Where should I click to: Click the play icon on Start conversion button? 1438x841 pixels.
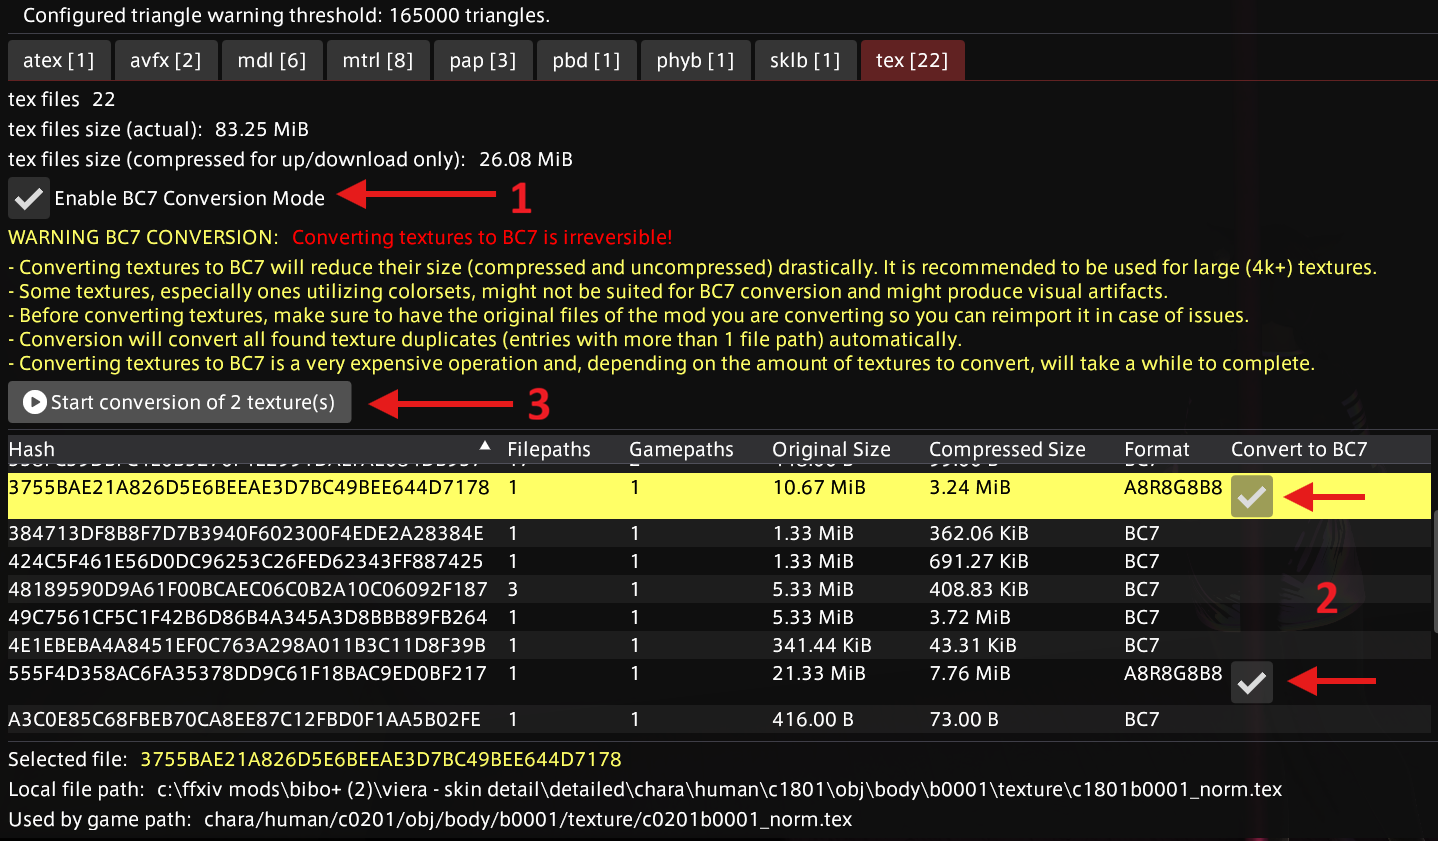pos(35,402)
